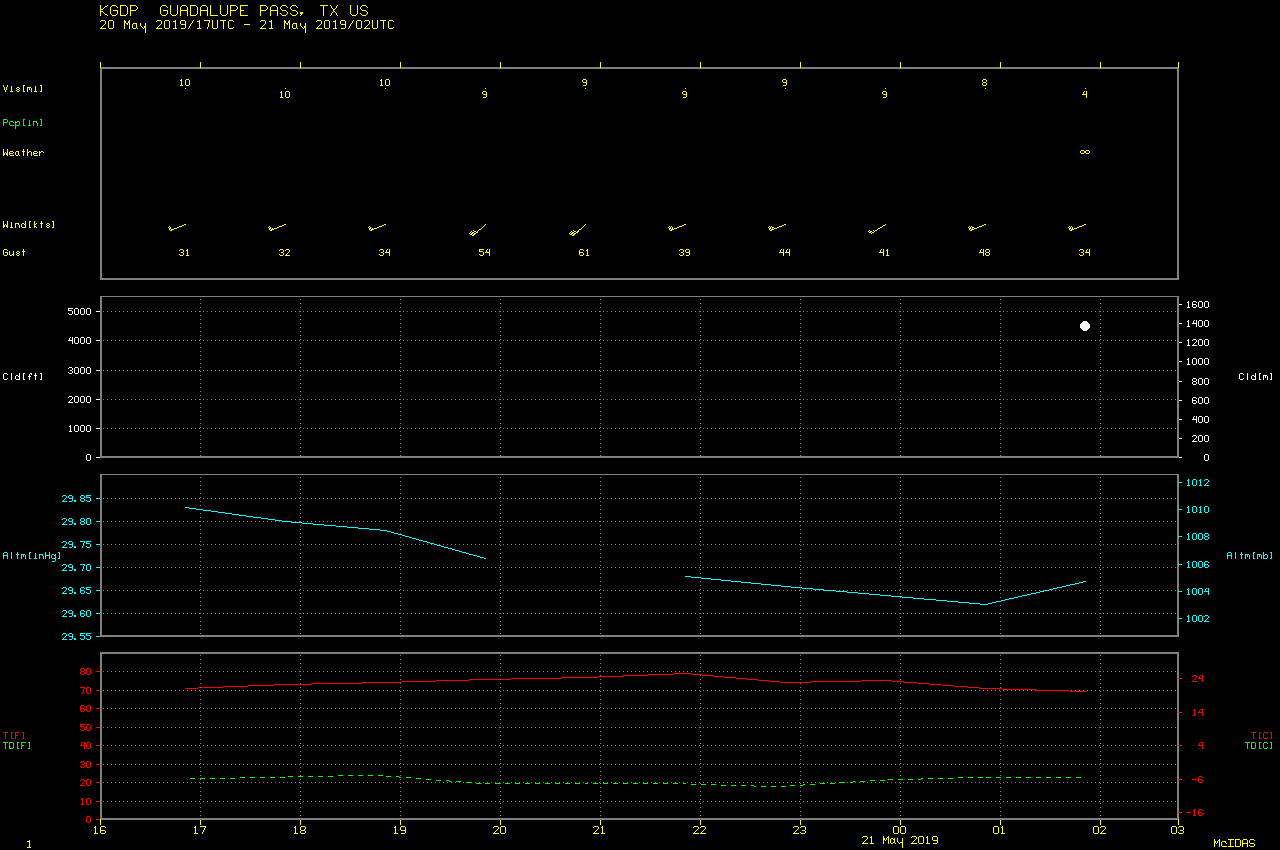Click the gust value 61

coord(584,253)
